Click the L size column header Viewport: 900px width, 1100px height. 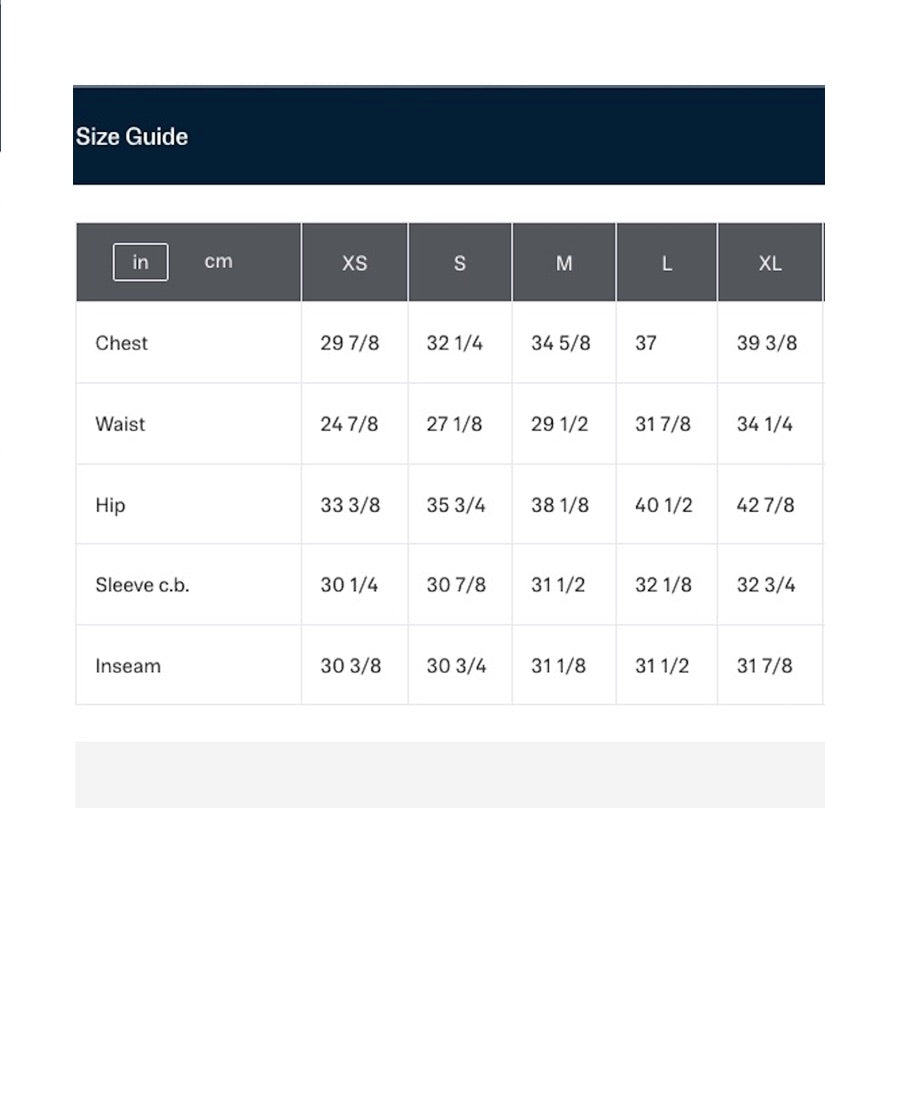coord(666,263)
